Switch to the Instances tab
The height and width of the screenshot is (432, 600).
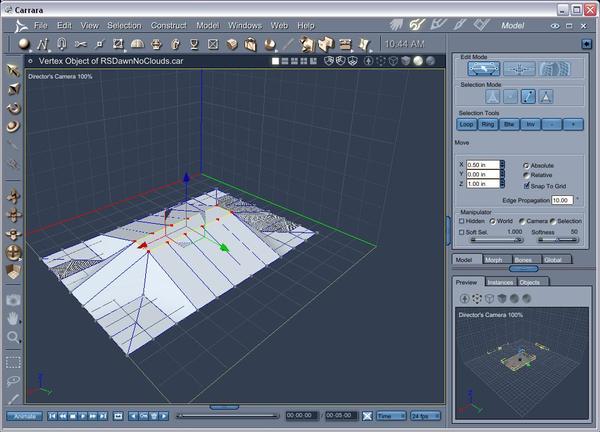pos(500,282)
